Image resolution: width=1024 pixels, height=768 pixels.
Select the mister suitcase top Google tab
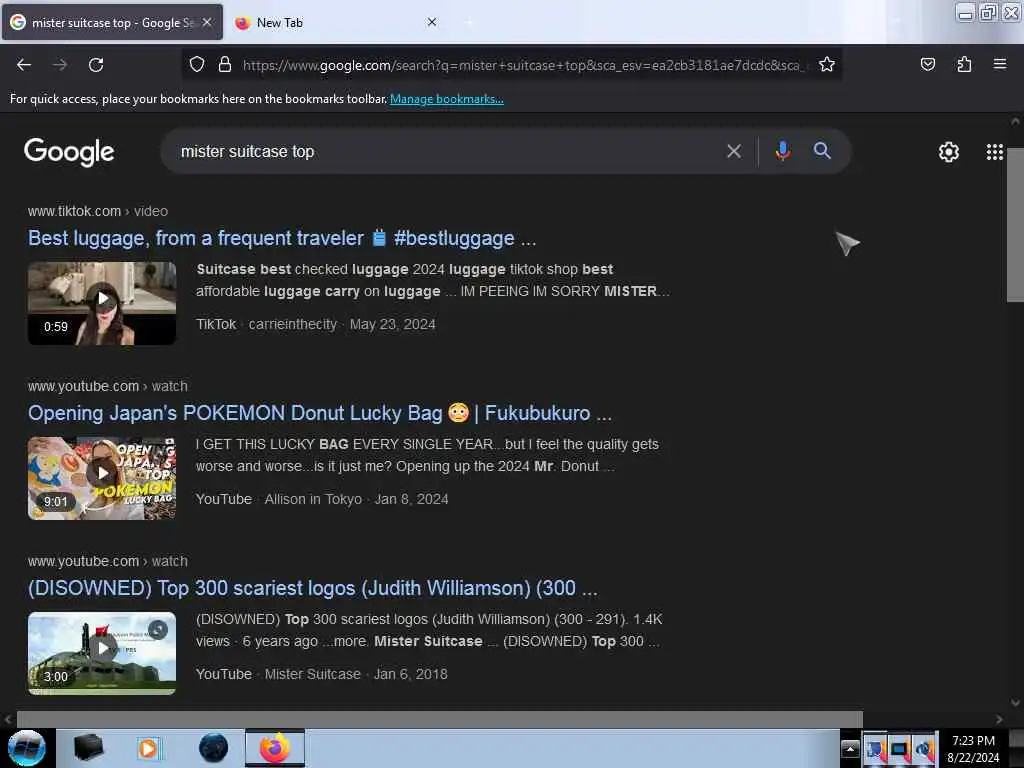pos(112,22)
